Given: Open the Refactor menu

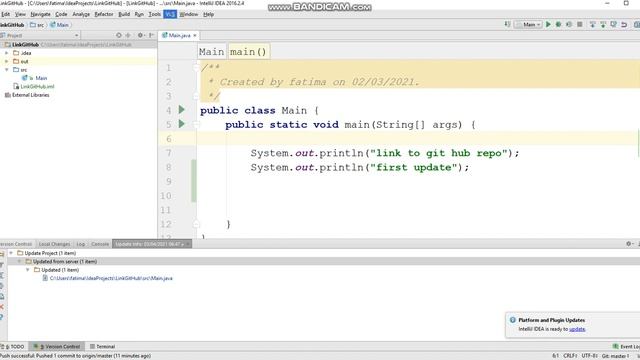Looking at the screenshot, I should click(x=104, y=14).
